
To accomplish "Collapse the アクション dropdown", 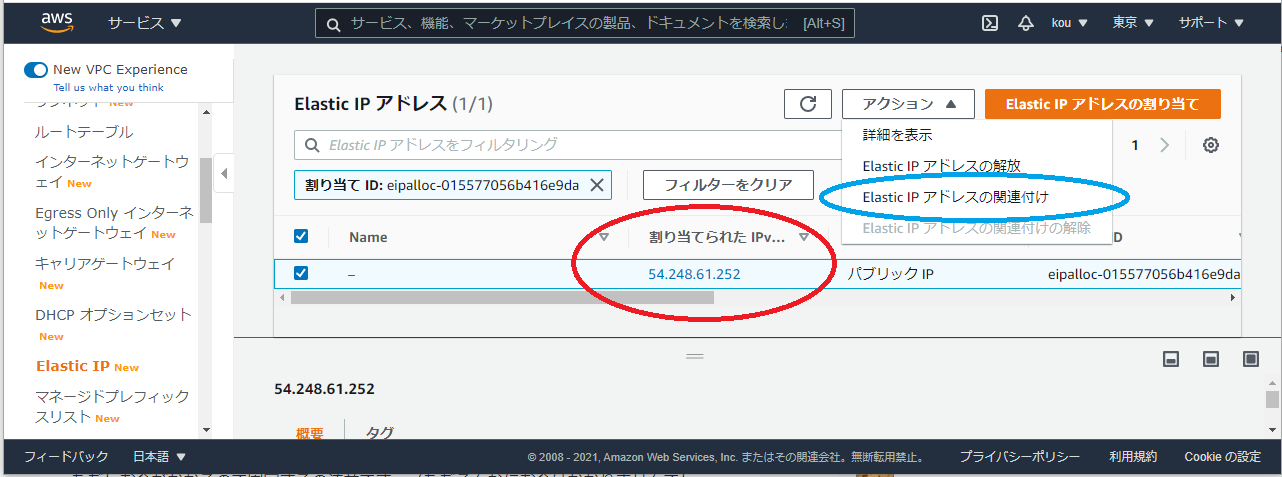I will [908, 104].
